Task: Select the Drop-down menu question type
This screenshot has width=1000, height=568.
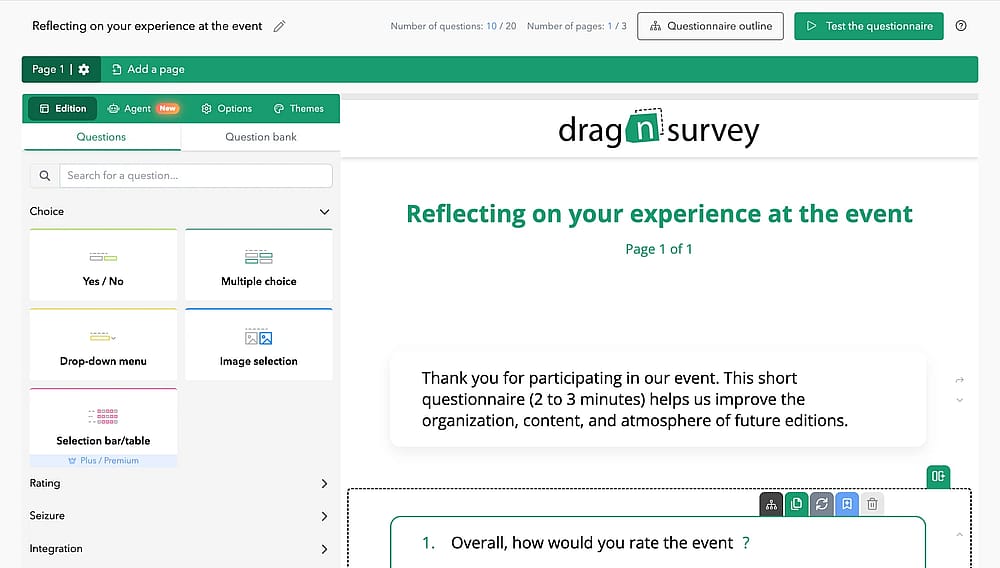Action: click(103, 344)
